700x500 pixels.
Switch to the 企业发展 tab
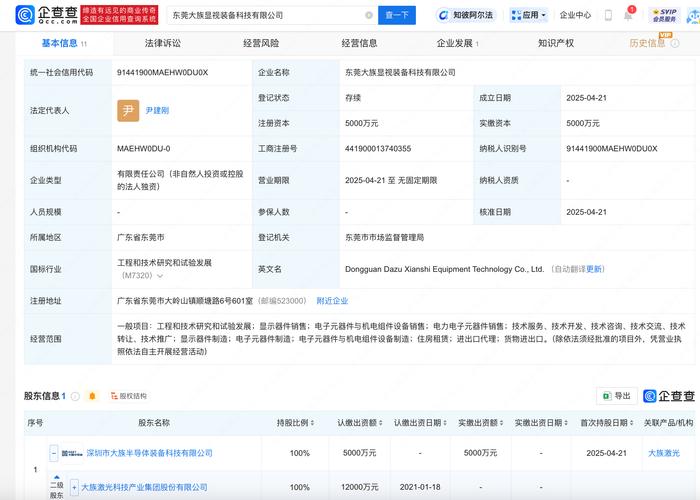[x=458, y=43]
